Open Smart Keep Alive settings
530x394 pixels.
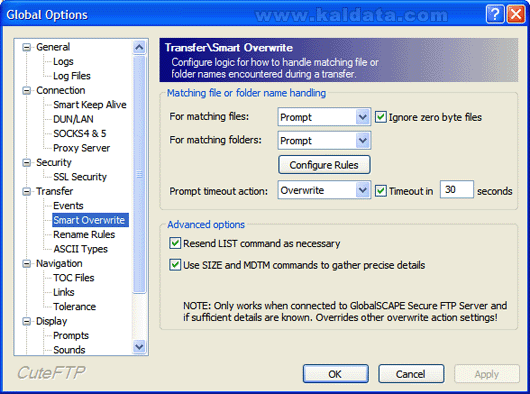90,105
